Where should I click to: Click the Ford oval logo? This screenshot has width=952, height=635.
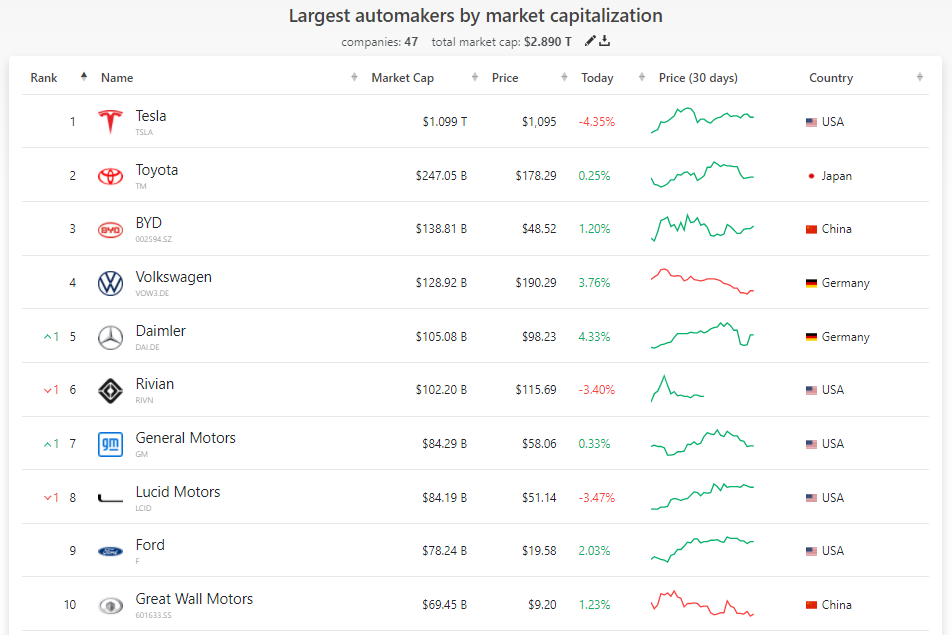pos(110,551)
